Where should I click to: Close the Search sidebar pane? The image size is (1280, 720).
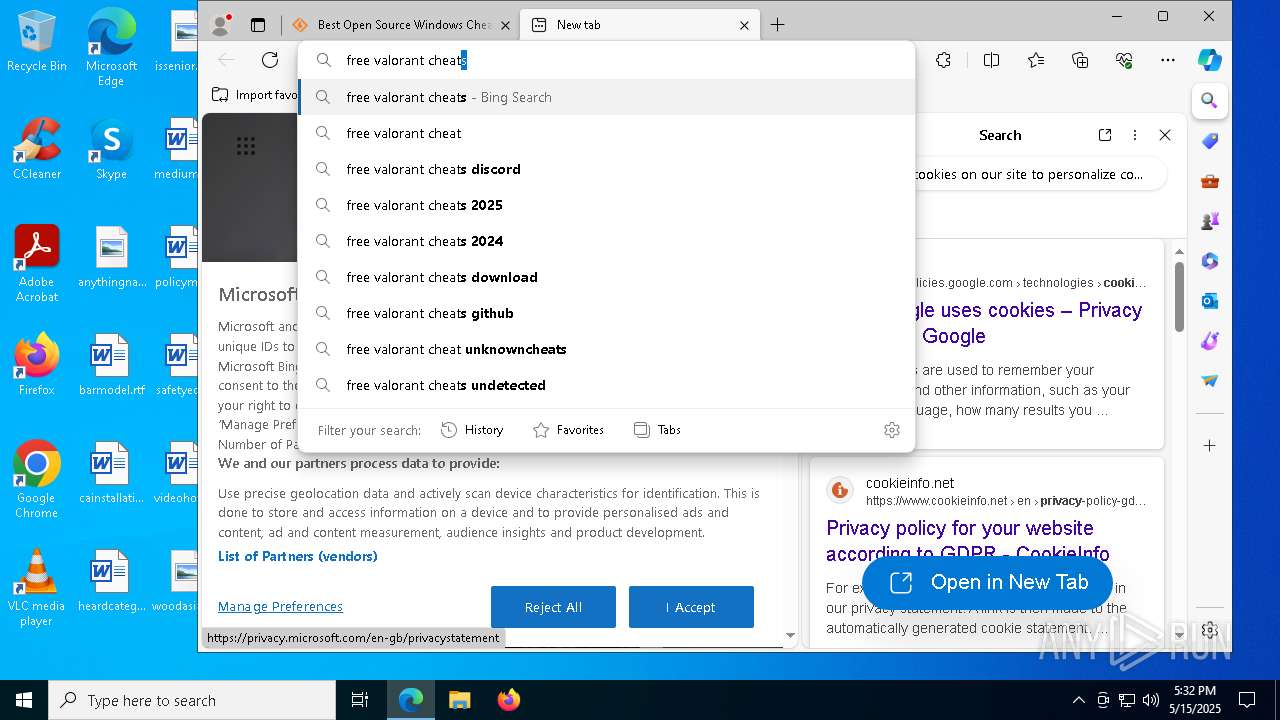pyautogui.click(x=1165, y=135)
